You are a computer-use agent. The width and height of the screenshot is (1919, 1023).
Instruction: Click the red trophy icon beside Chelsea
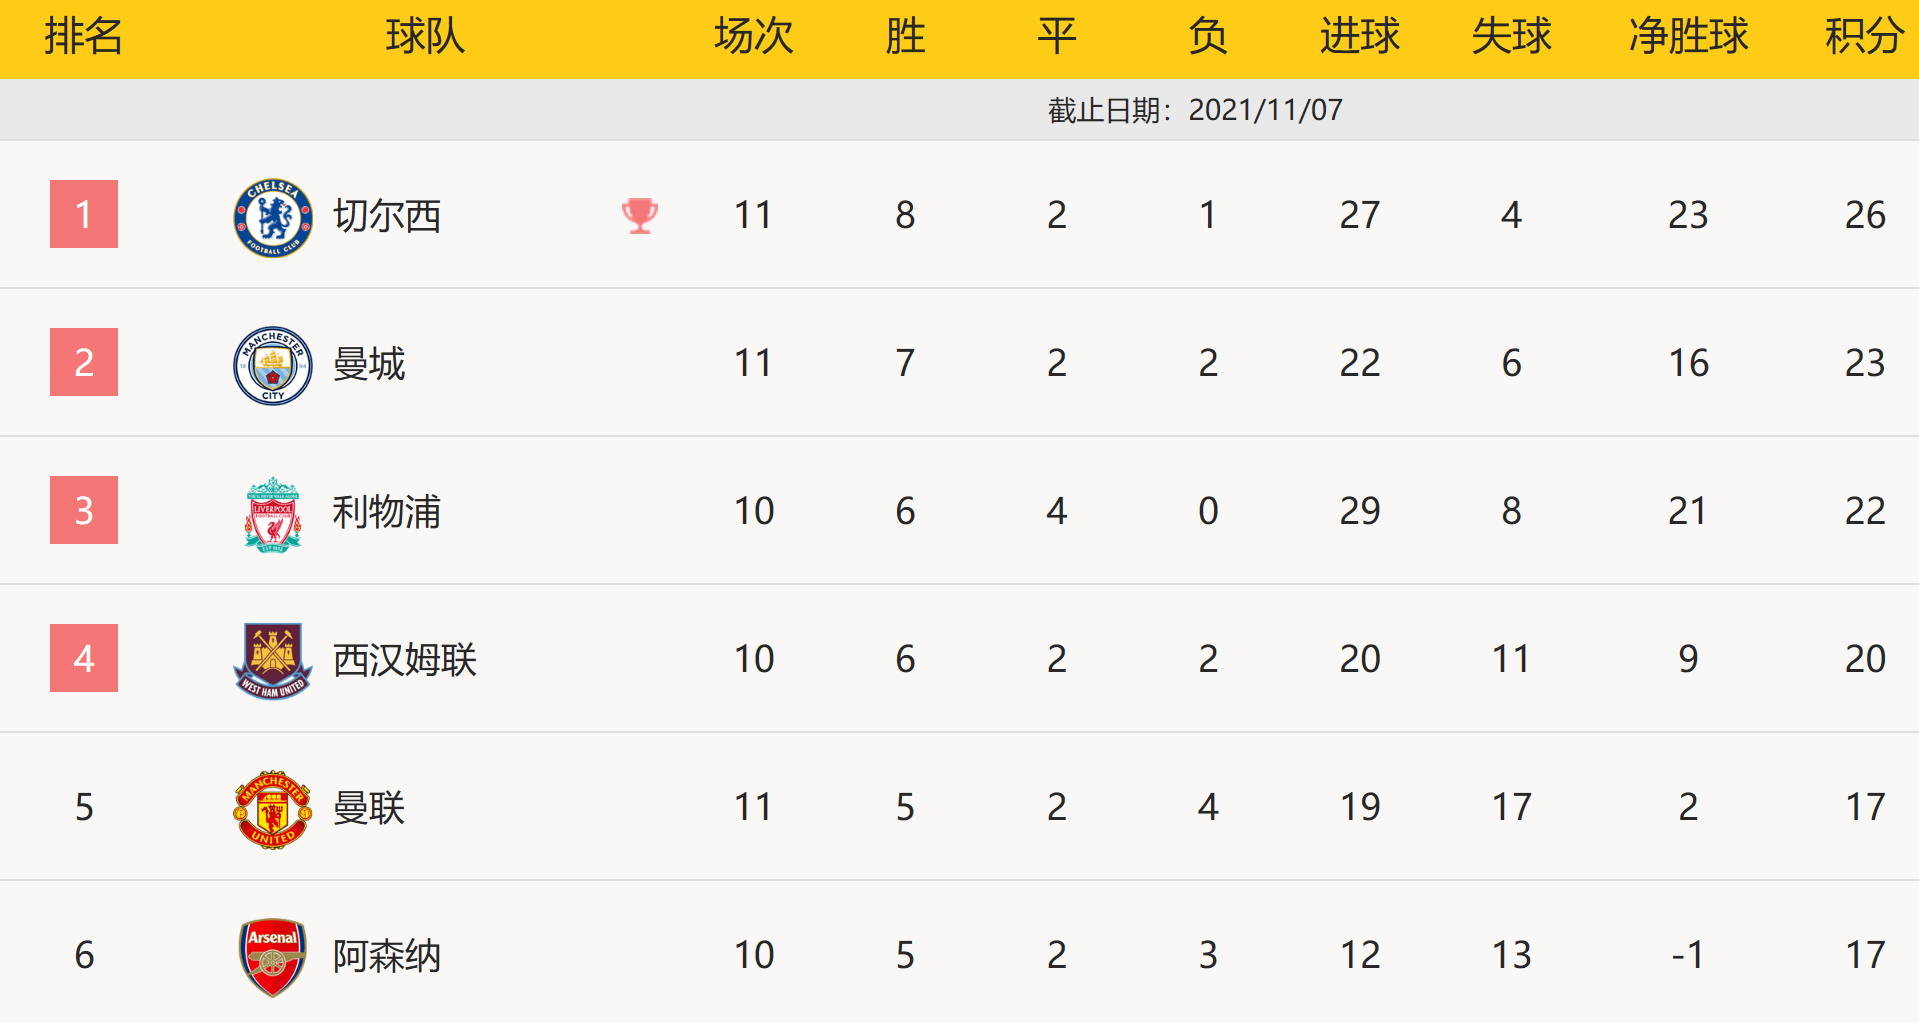[640, 215]
